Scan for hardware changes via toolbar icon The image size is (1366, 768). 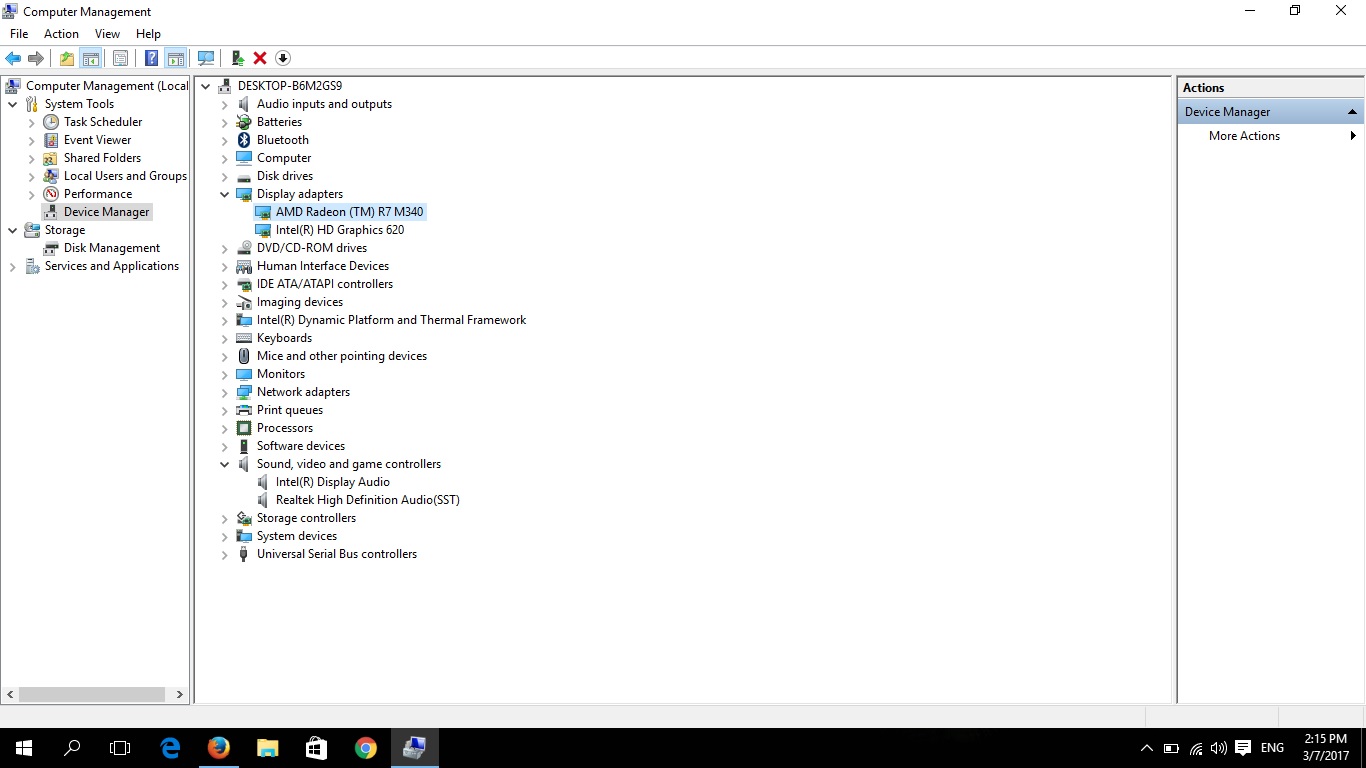pyautogui.click(x=206, y=58)
